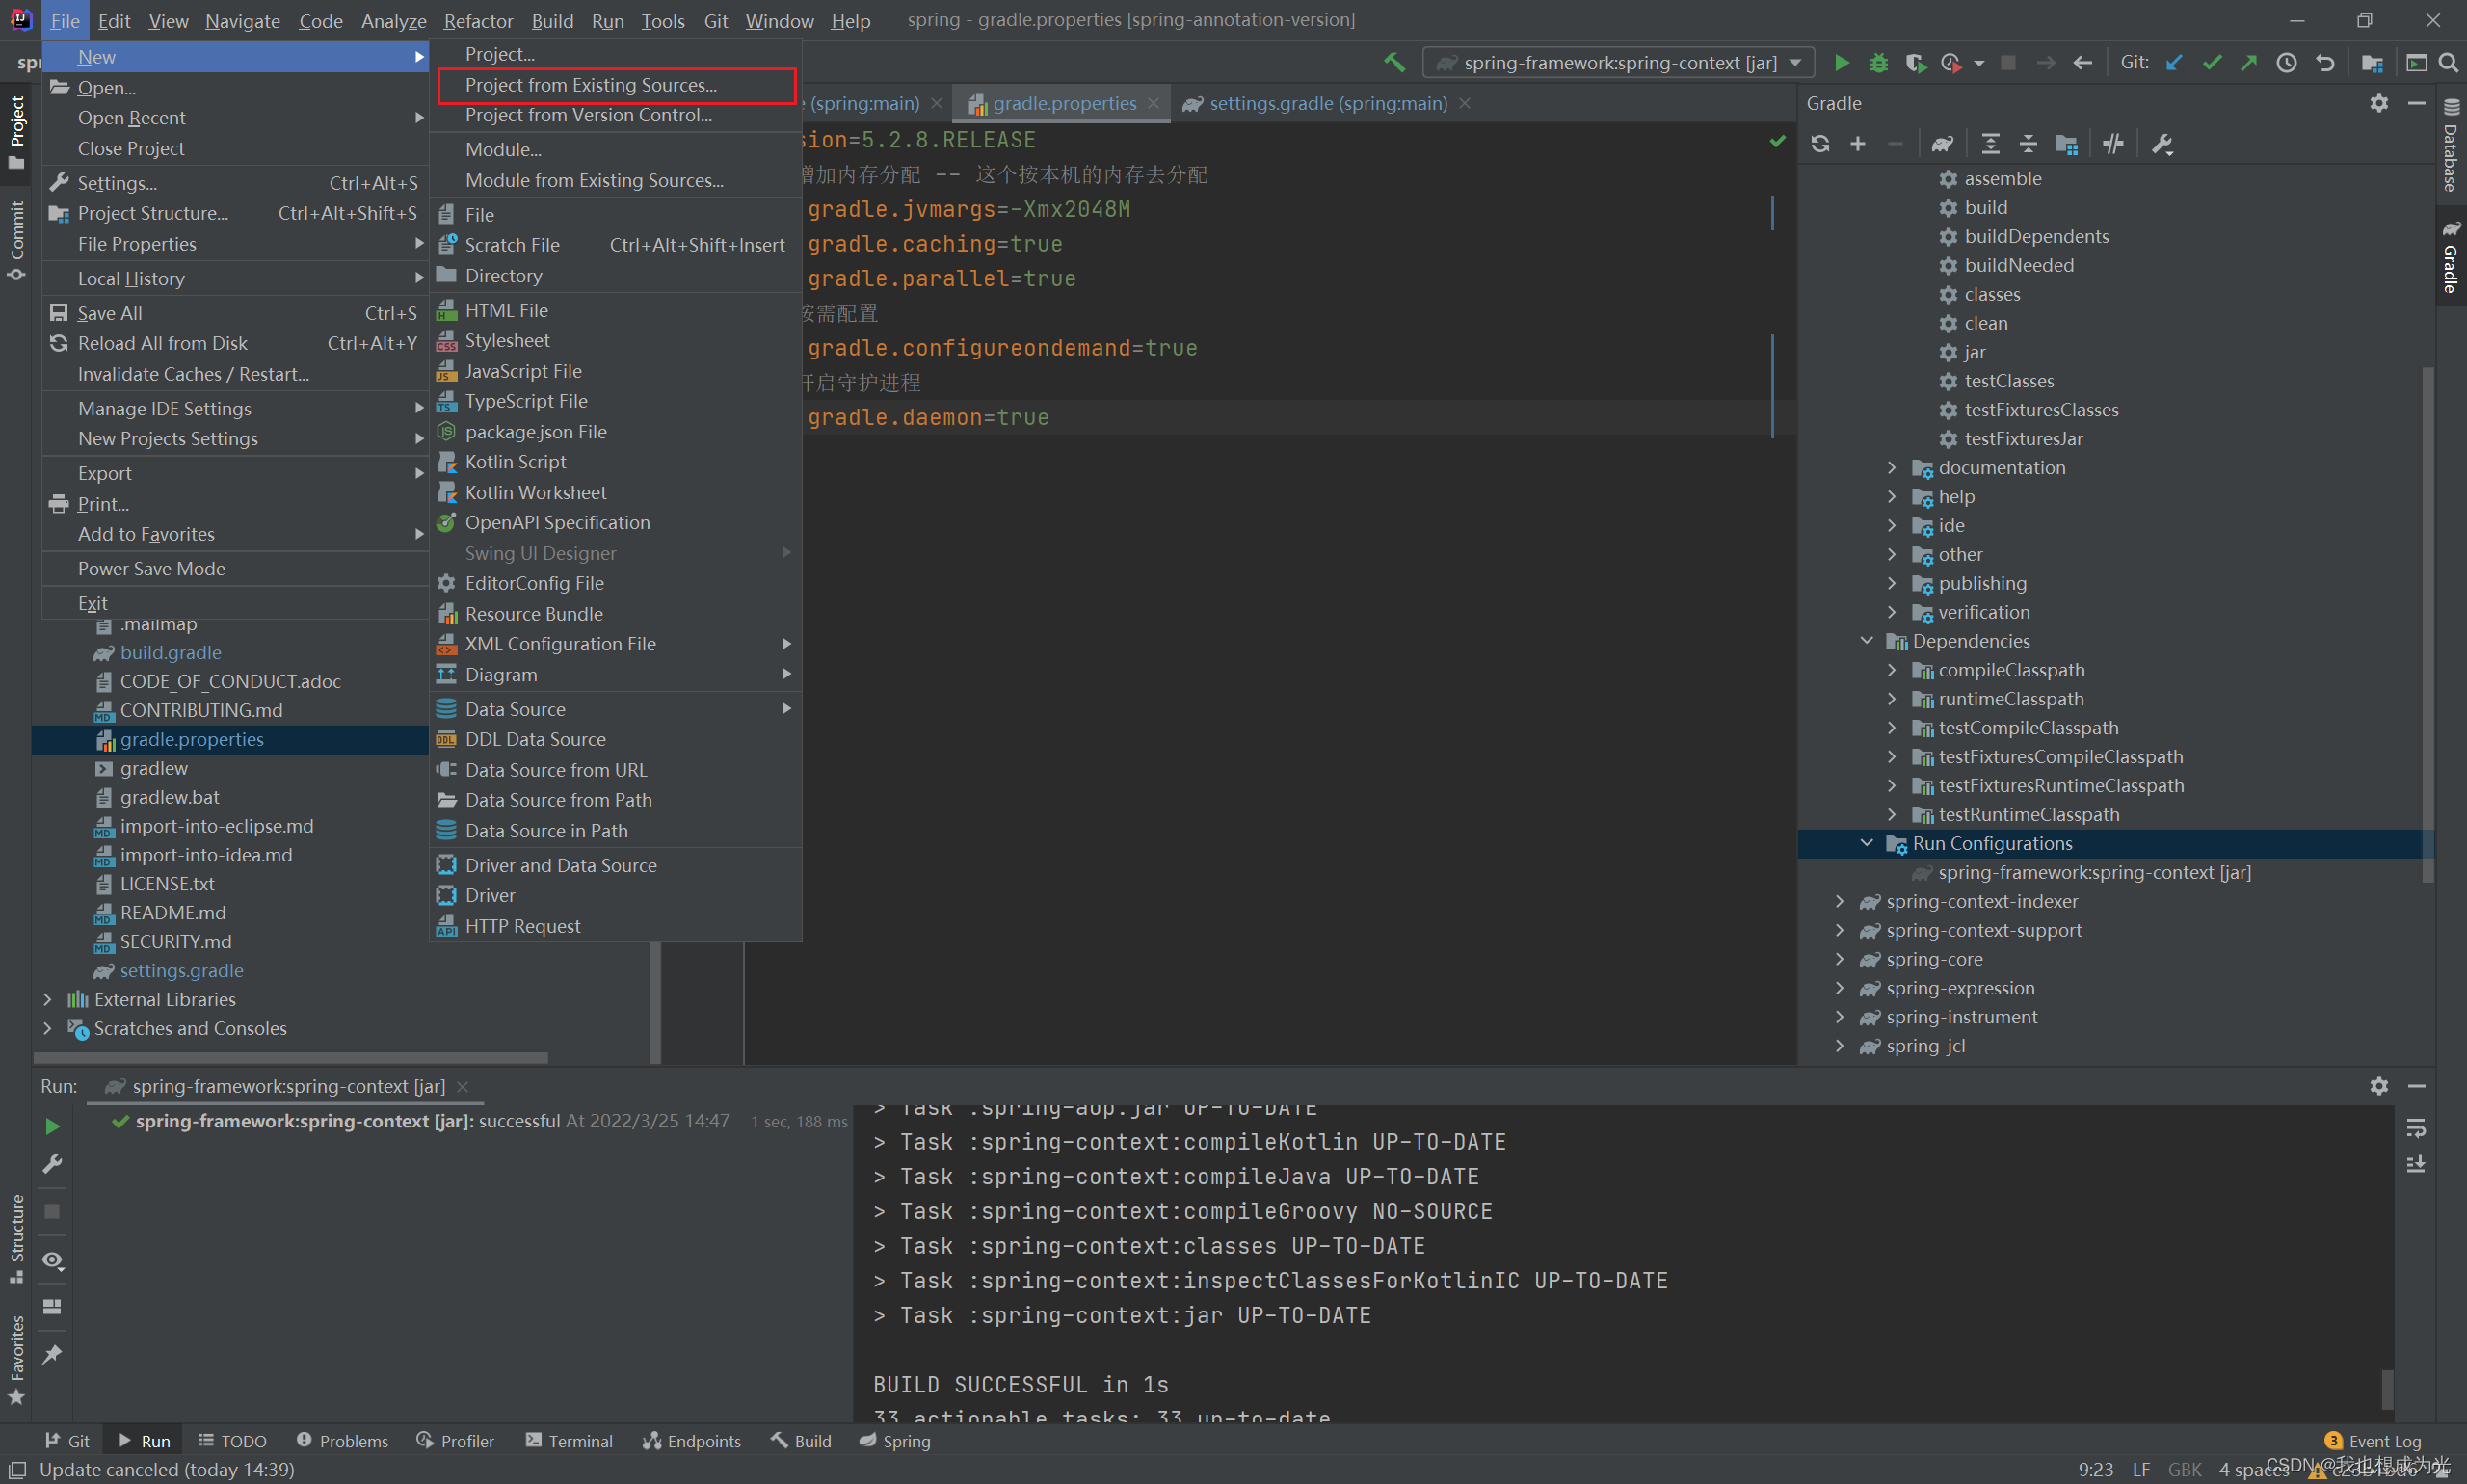Click Collapse All icon in Gradle toolbar
This screenshot has height=1484, width=2467.
coord(2028,144)
